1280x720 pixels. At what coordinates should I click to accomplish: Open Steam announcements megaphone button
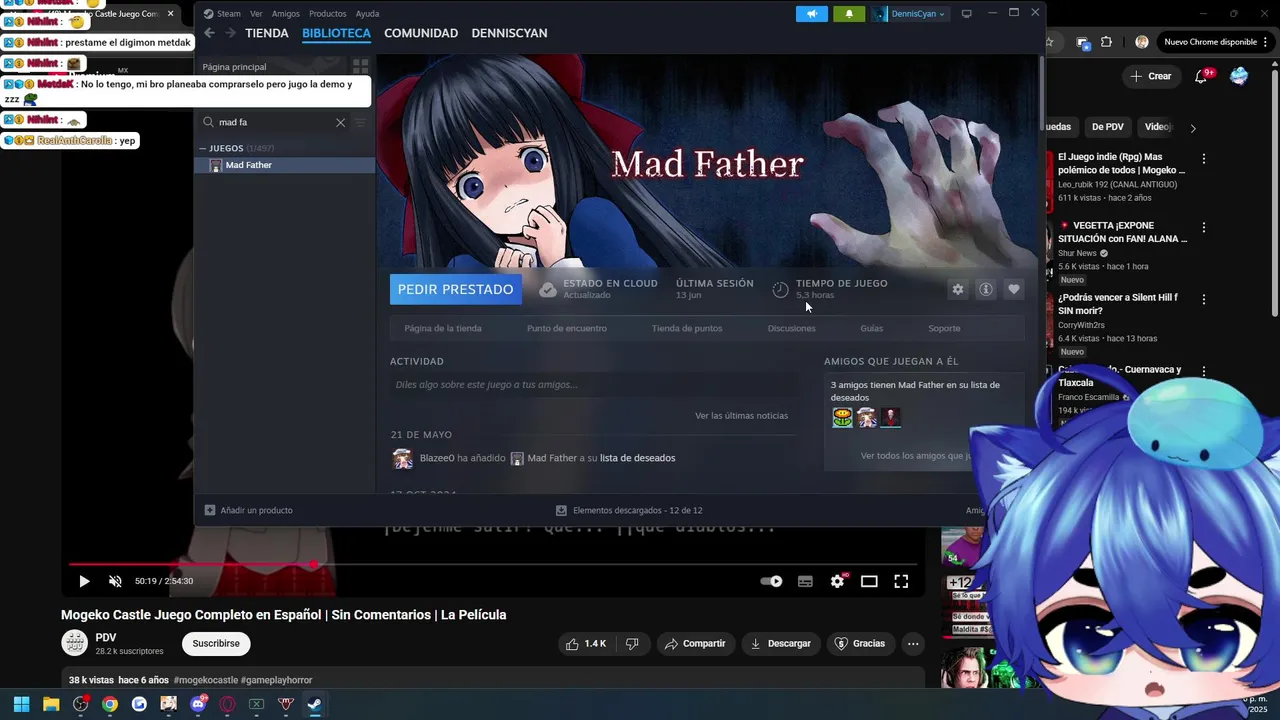click(x=812, y=14)
